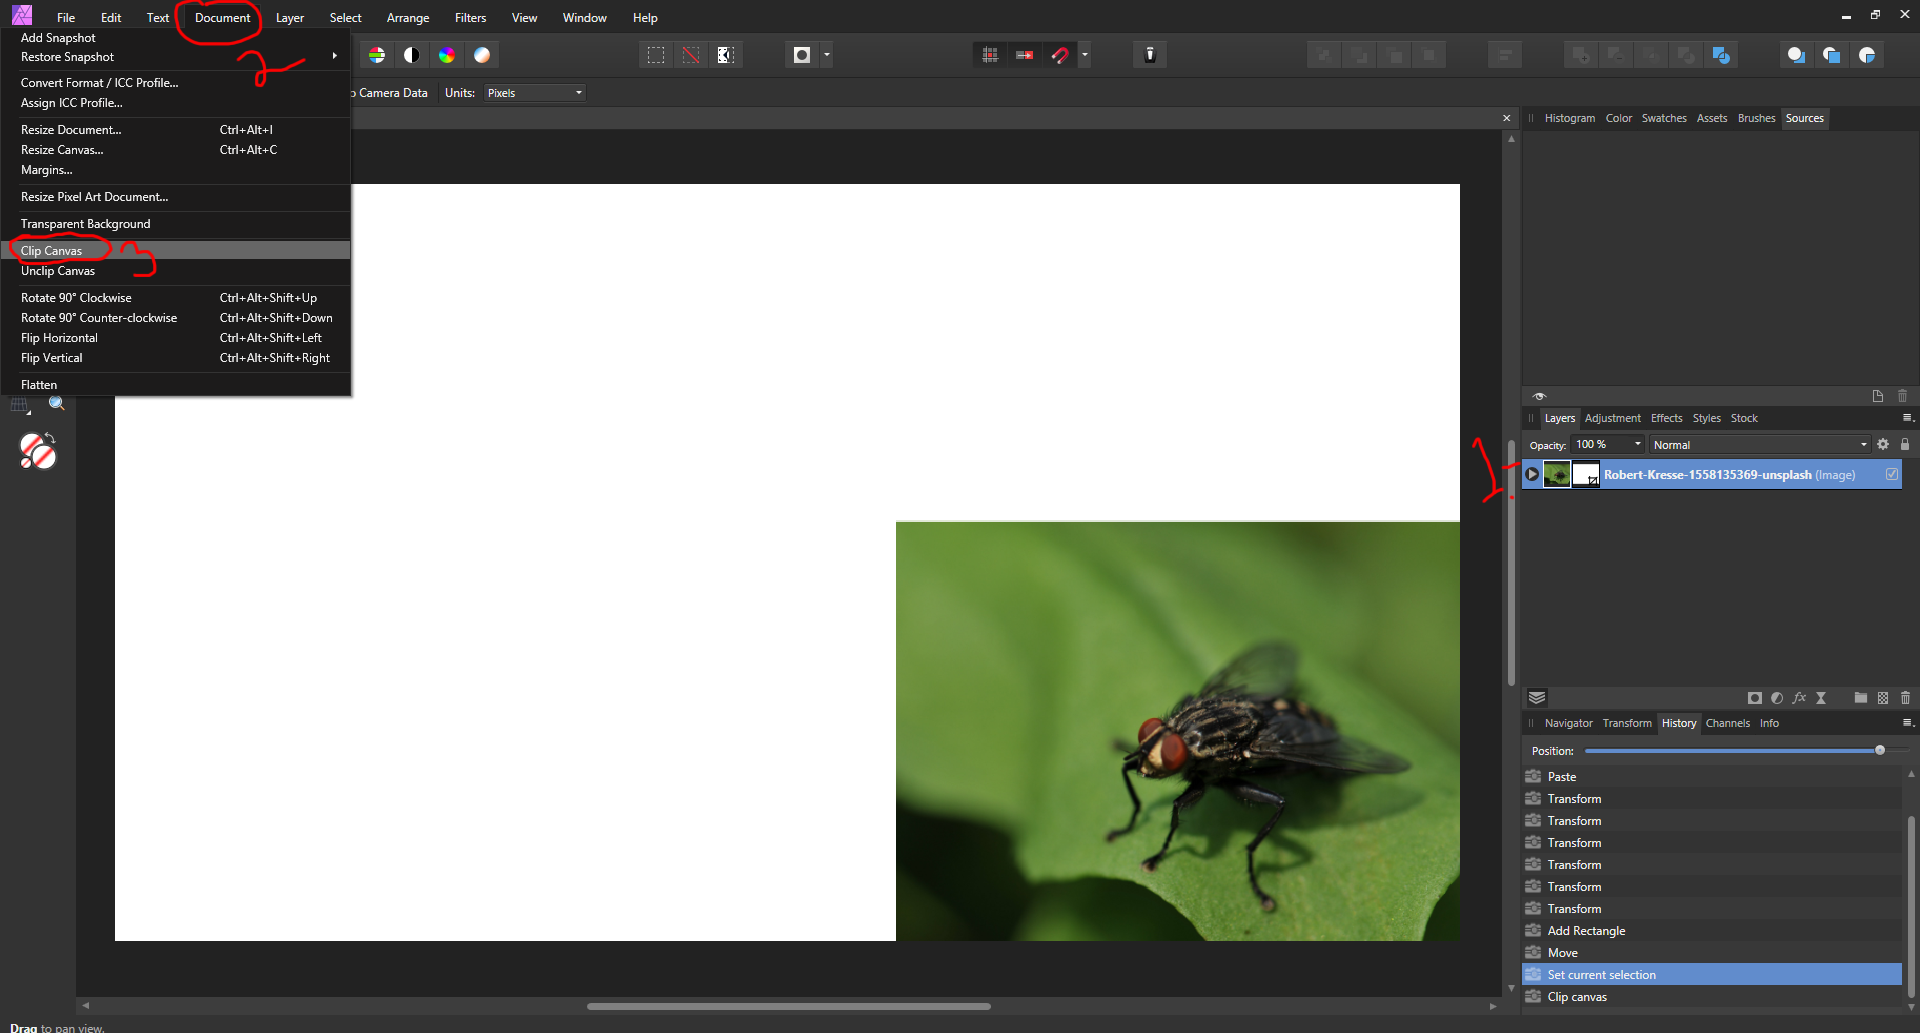Switch to the Channels tab
Image resolution: width=1920 pixels, height=1033 pixels.
pyautogui.click(x=1727, y=723)
